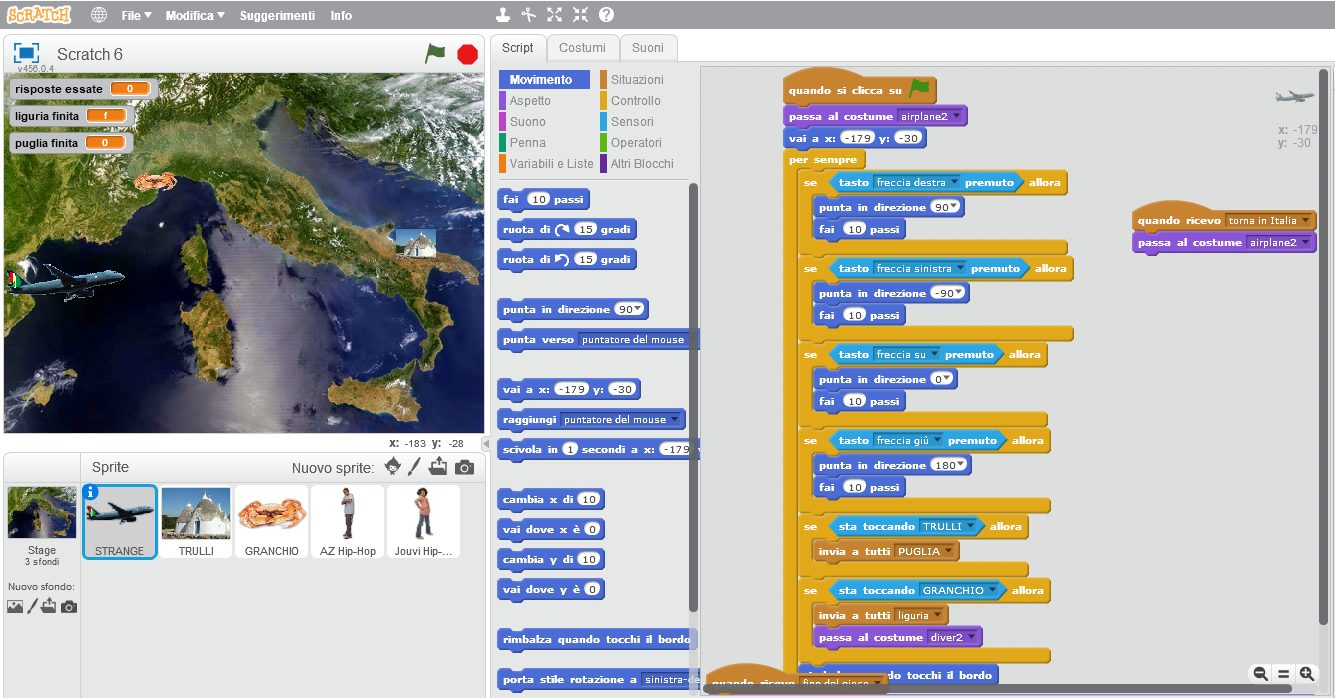Image resolution: width=1335 pixels, height=698 pixels.
Task: Click the globe language icon
Action: pyautogui.click(x=99, y=15)
